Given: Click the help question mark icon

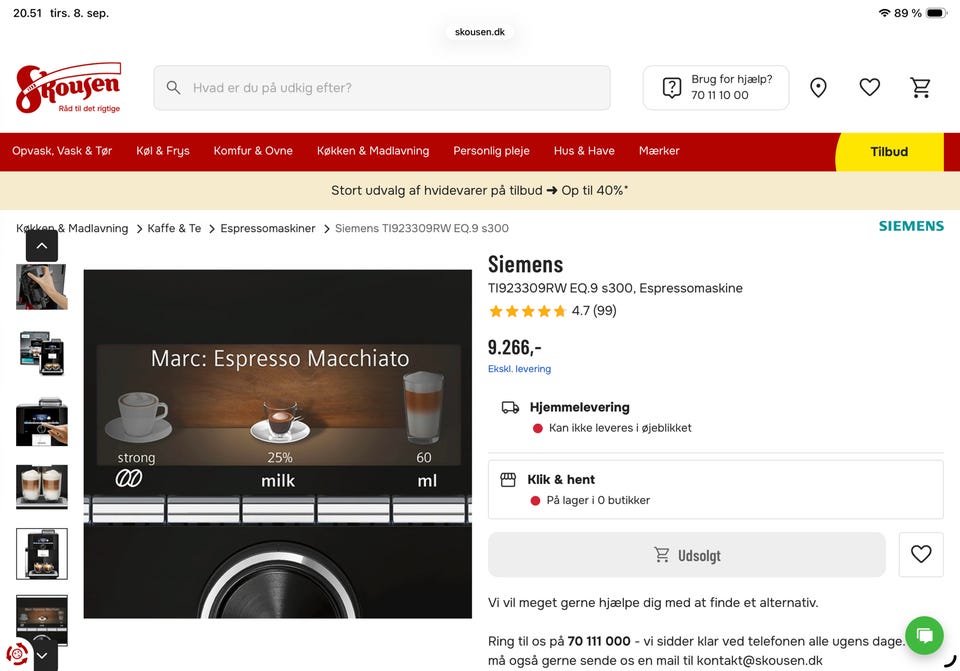Looking at the screenshot, I should [x=672, y=88].
